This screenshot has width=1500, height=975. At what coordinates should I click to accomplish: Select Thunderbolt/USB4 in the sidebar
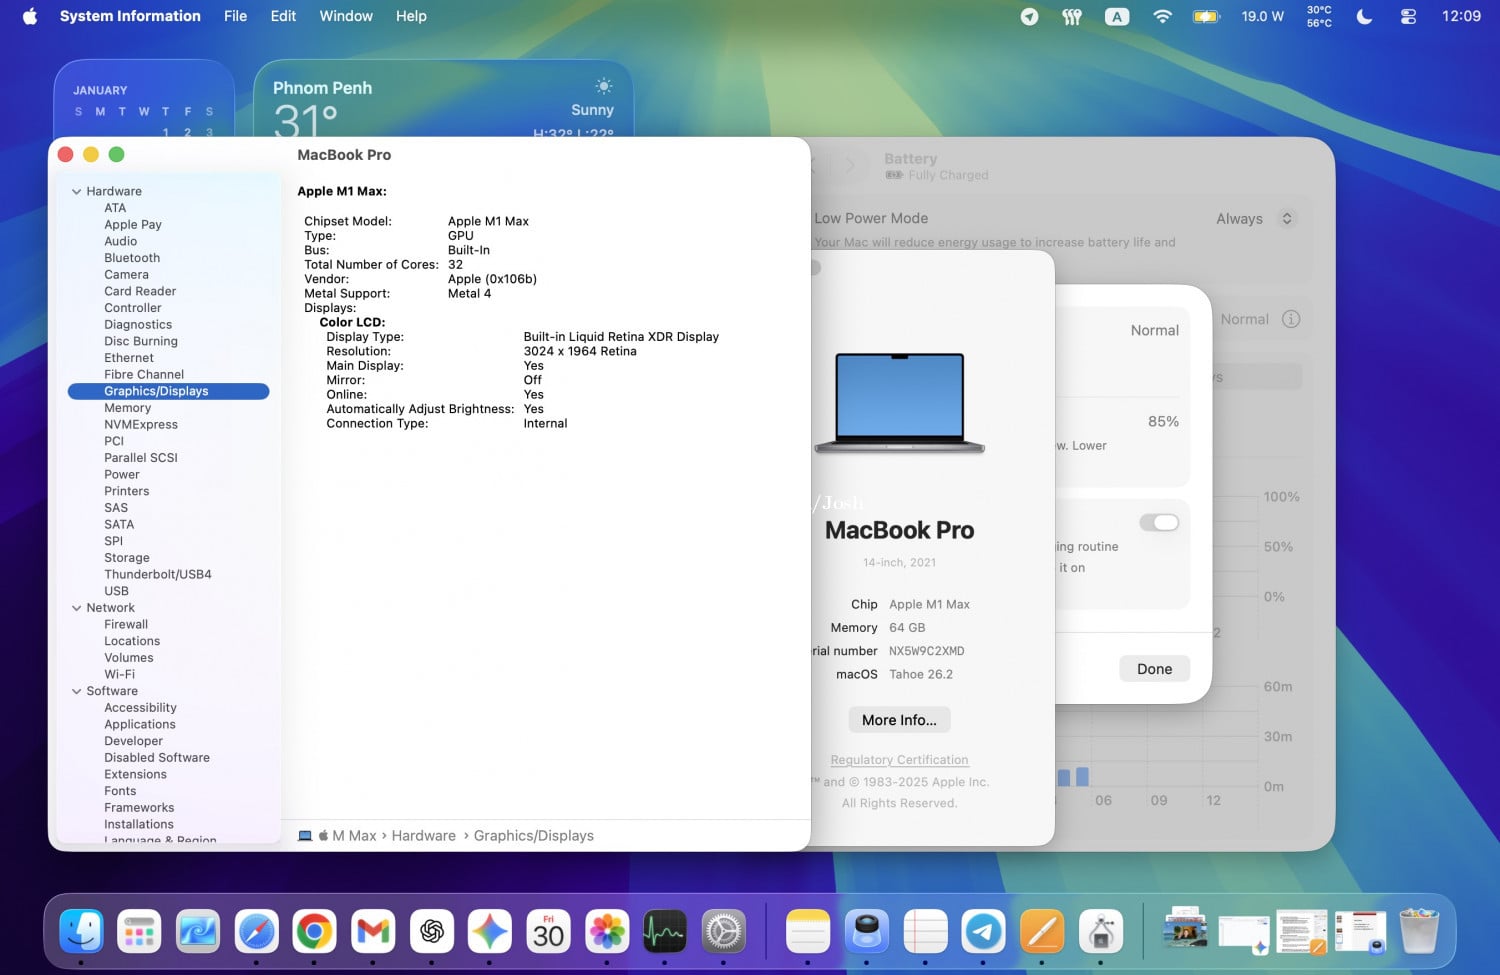158,575
